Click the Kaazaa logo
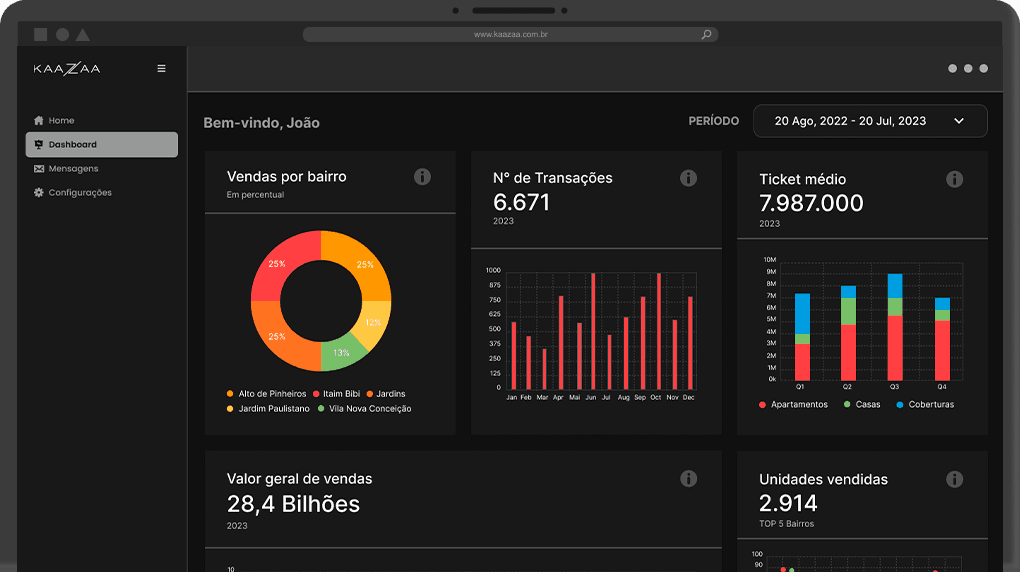Viewport: 1020px width, 572px height. point(67,68)
